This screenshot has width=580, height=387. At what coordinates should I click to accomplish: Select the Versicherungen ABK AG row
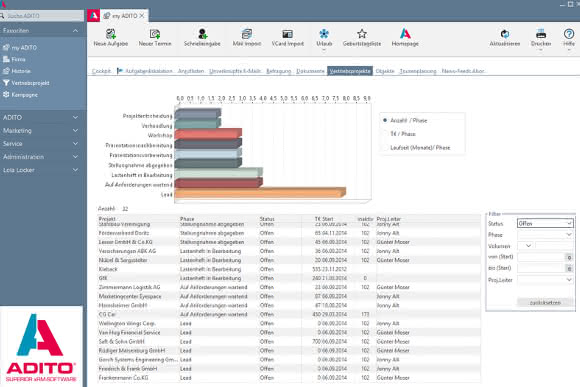pos(289,251)
